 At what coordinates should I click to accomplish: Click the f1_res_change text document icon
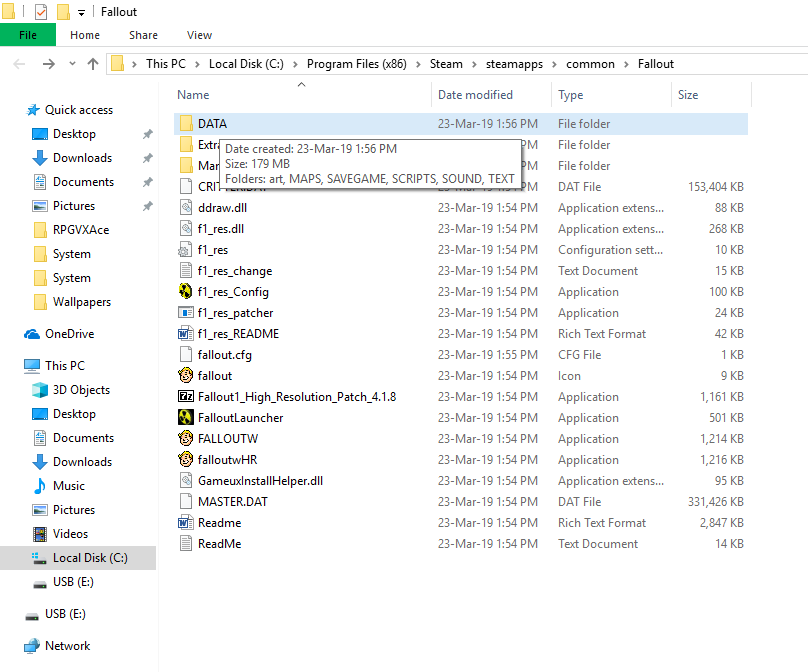186,271
